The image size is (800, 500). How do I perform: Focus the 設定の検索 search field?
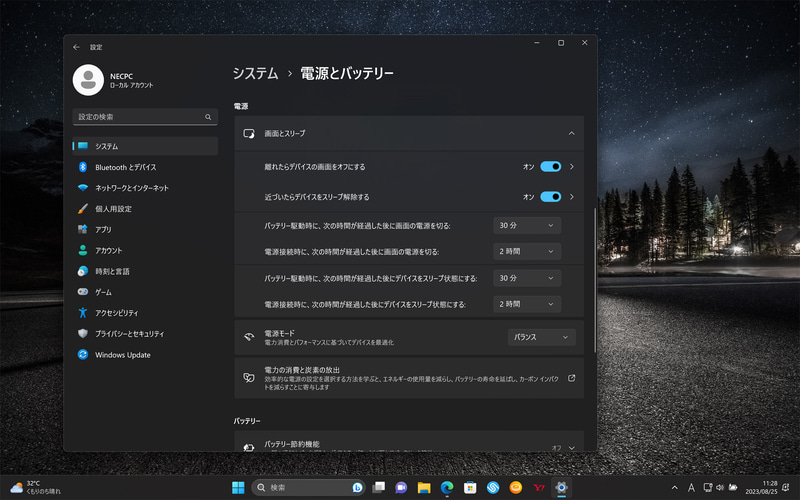pyautogui.click(x=145, y=117)
